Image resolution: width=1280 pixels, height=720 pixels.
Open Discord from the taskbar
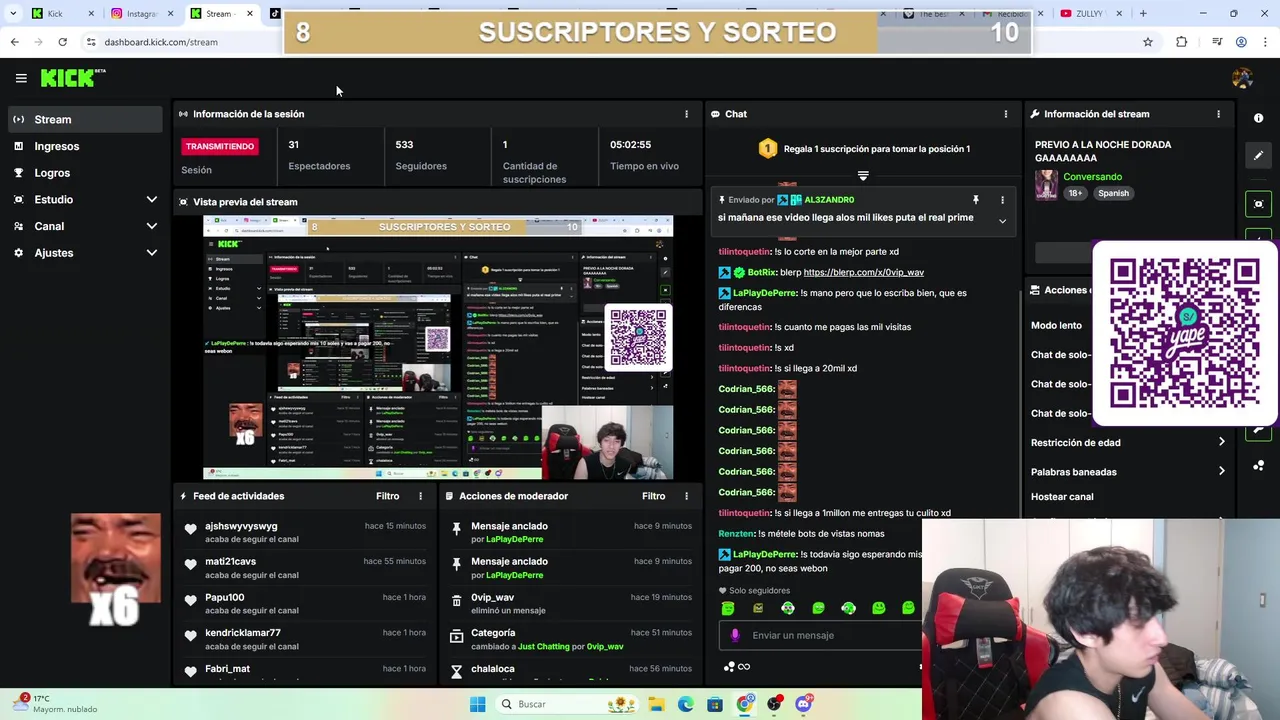803,704
